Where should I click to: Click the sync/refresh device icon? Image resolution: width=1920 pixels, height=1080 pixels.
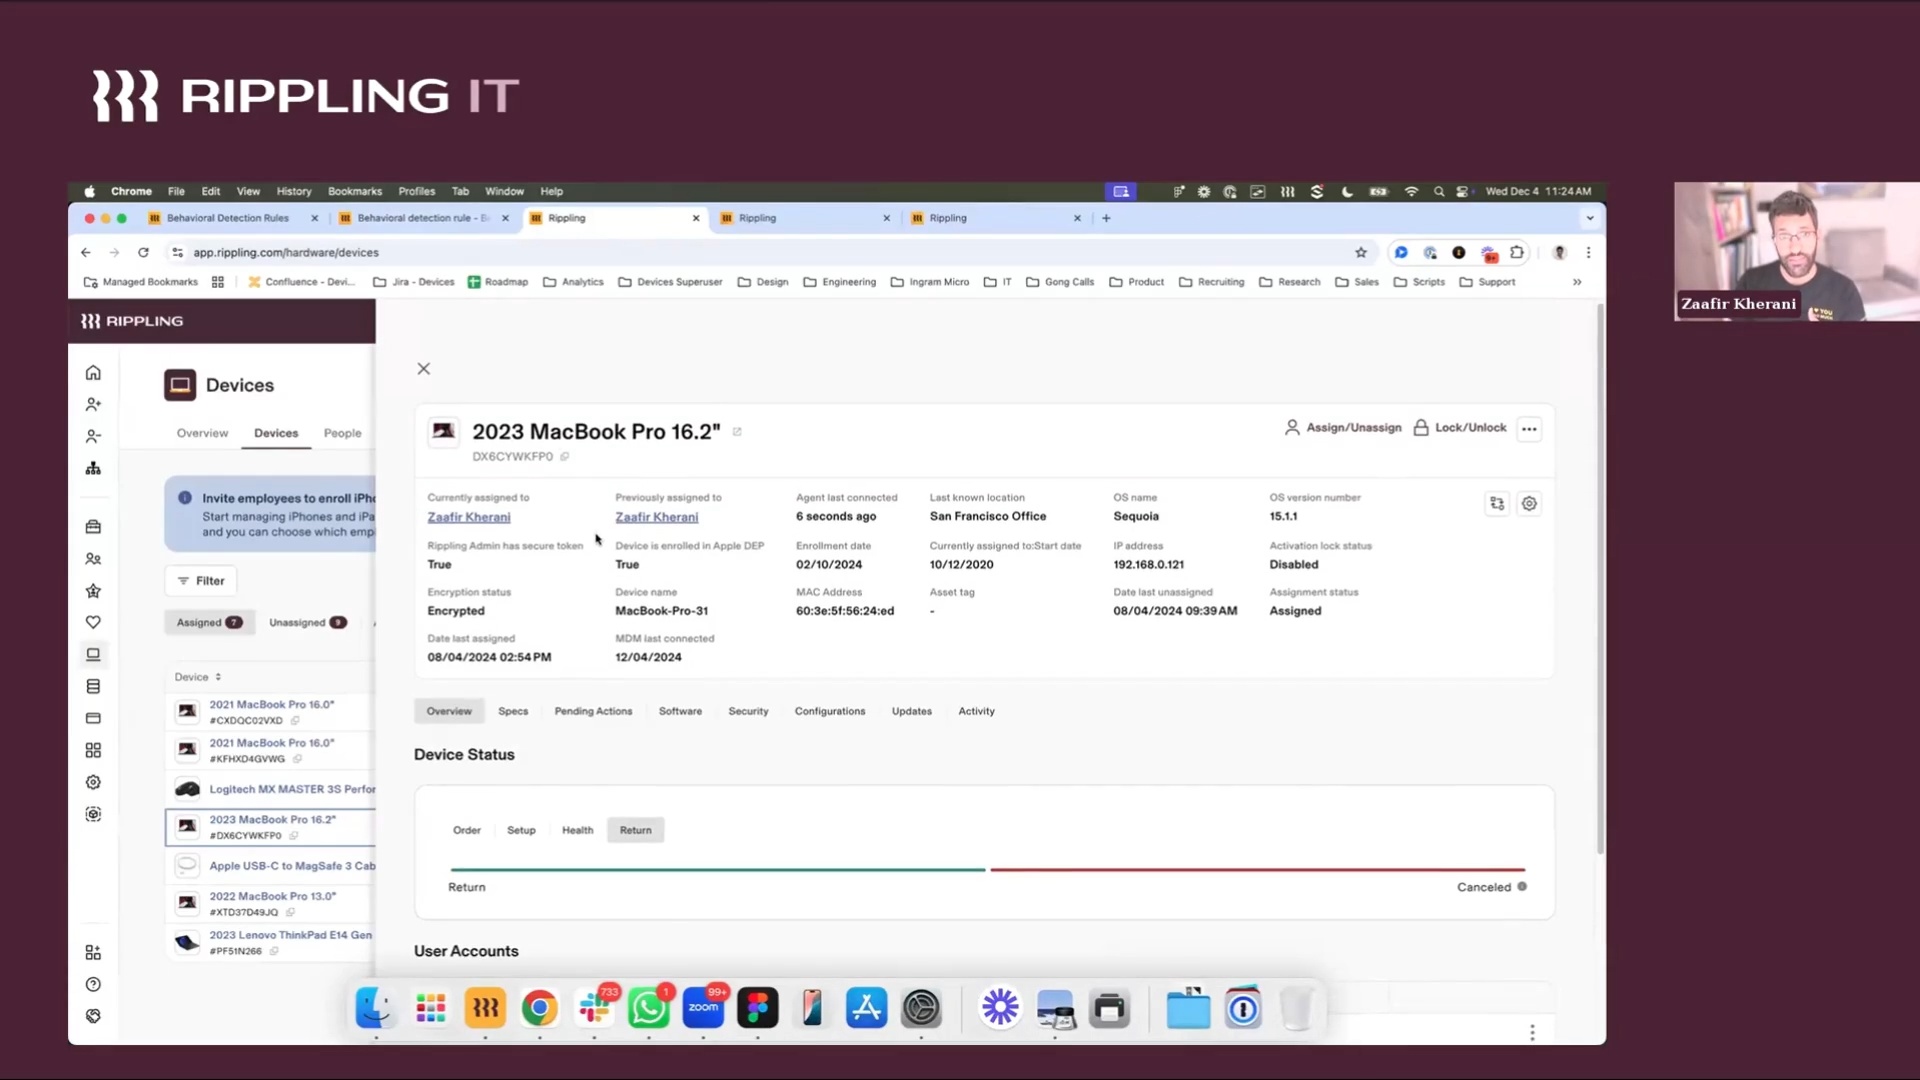[1497, 504]
